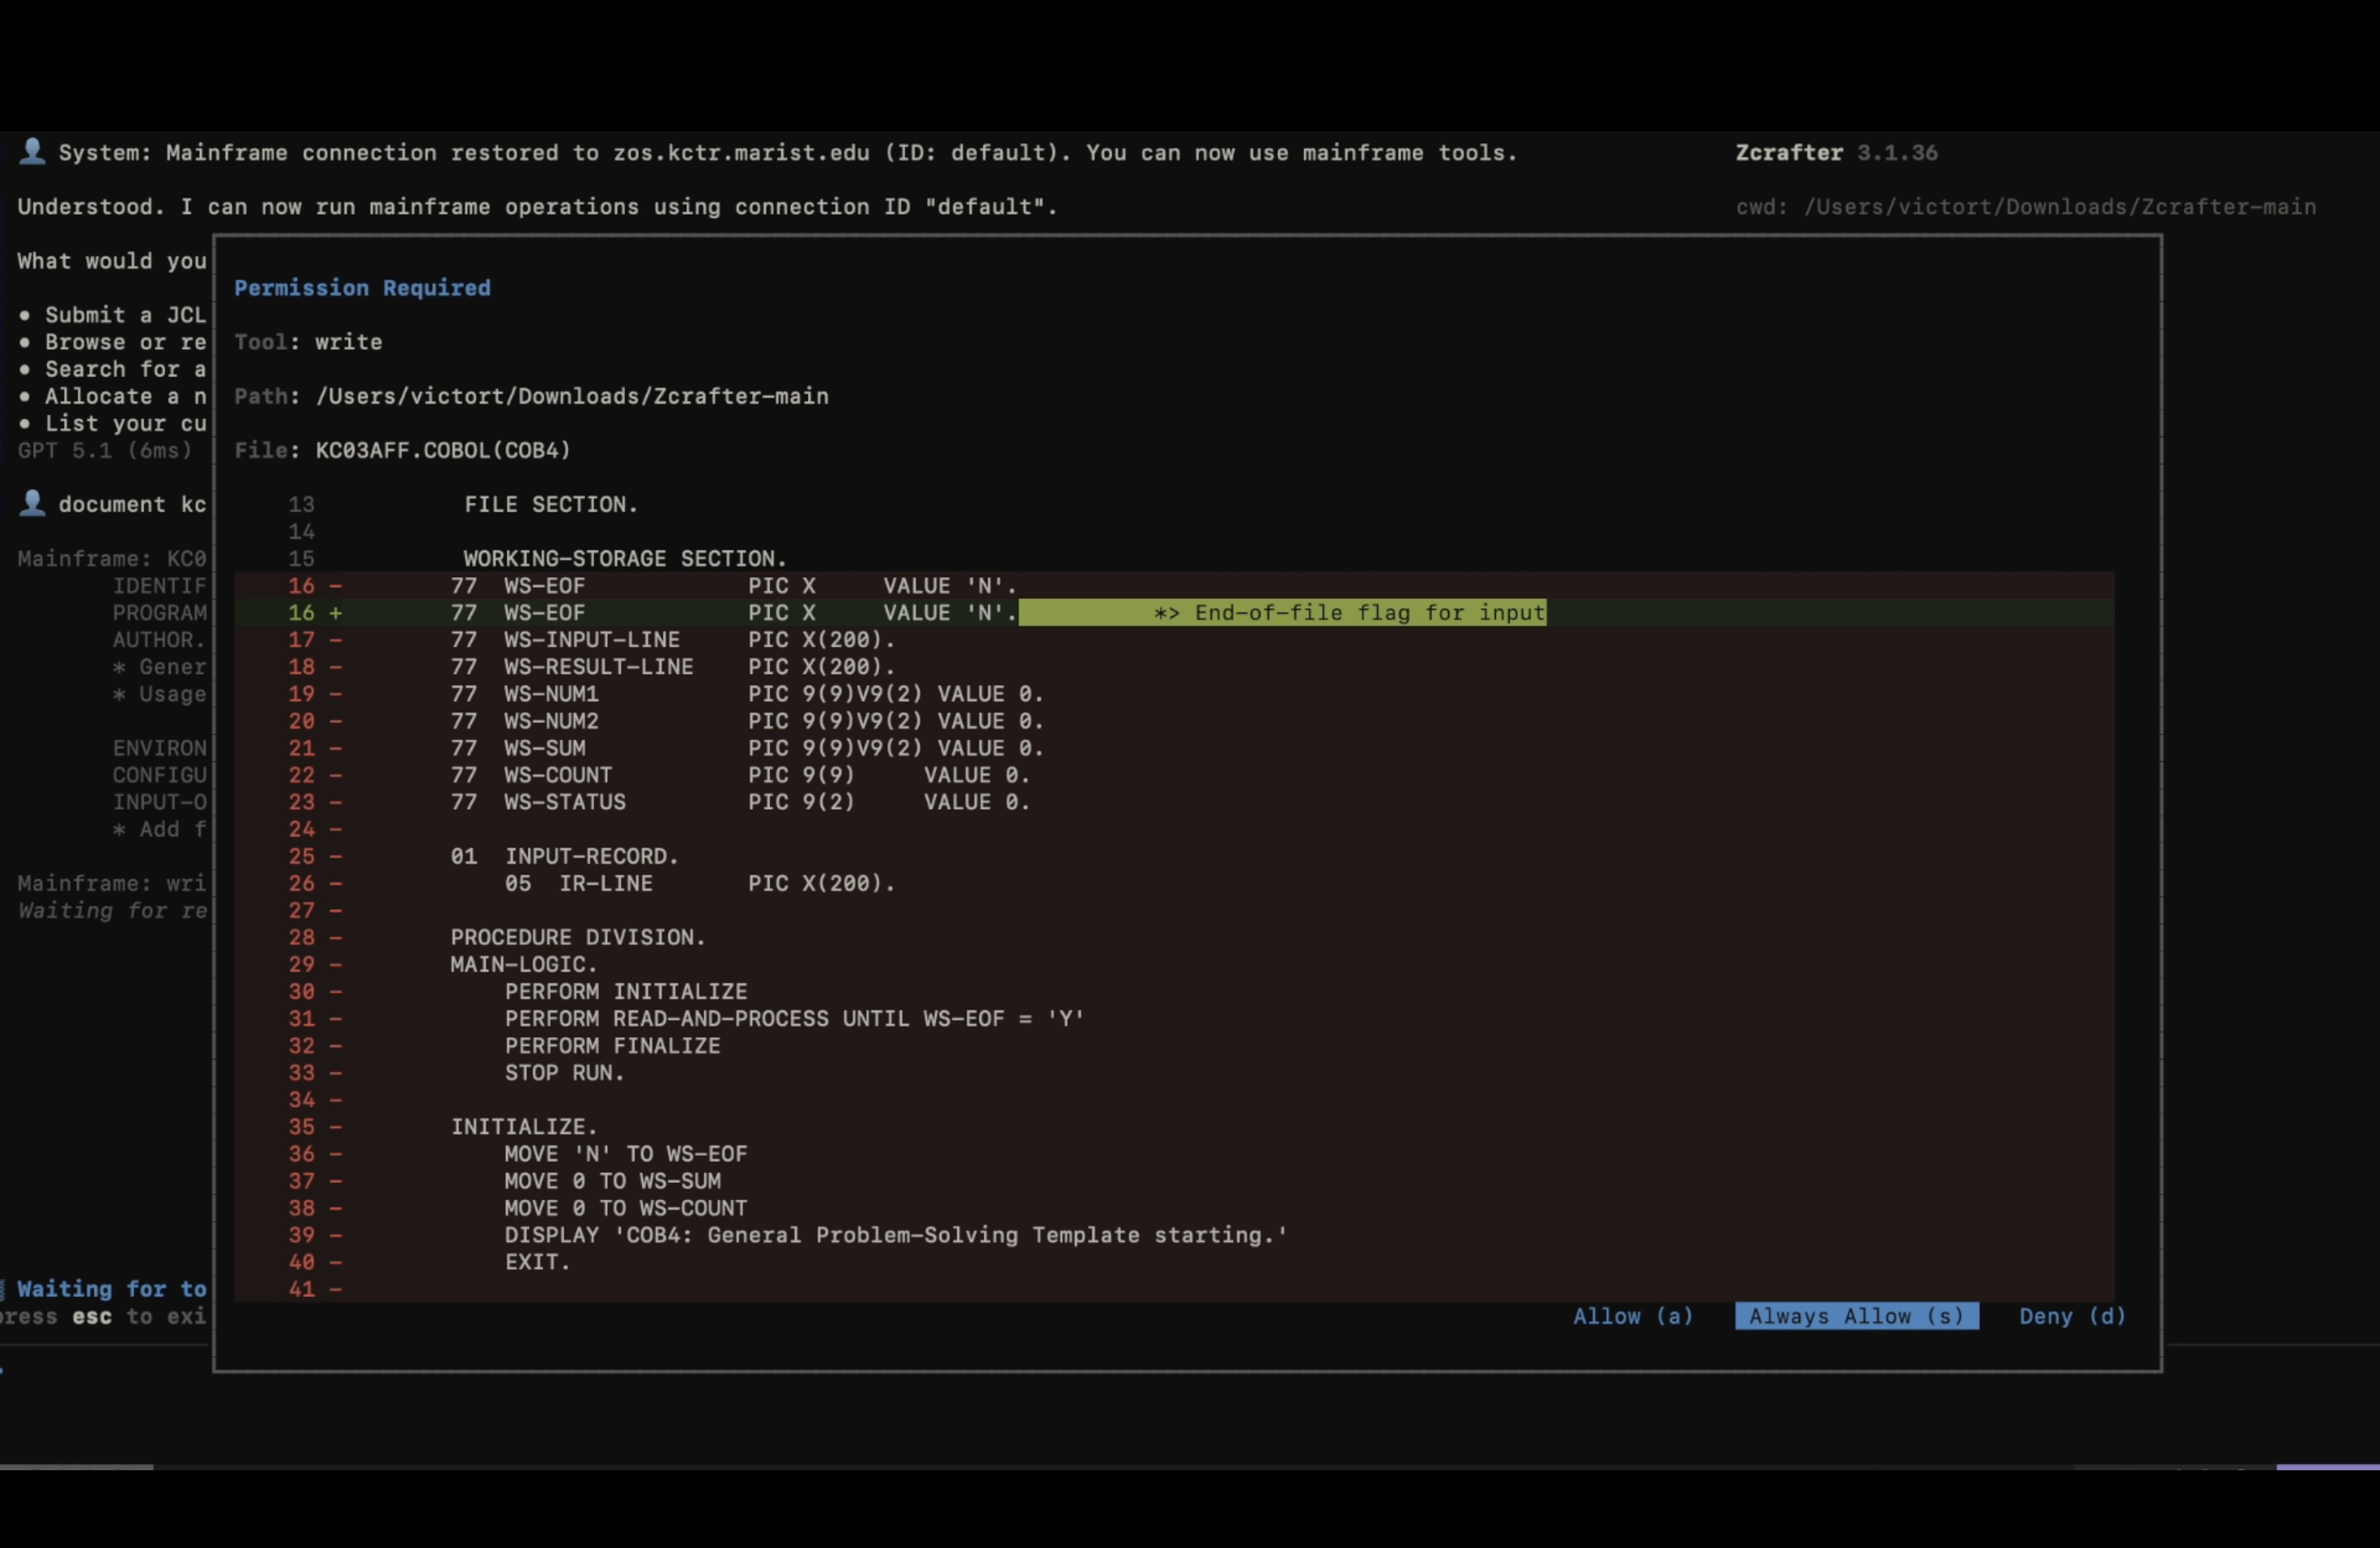Toggle the deletion marker on line 25
The height and width of the screenshot is (1548, 2380).
pos(337,856)
